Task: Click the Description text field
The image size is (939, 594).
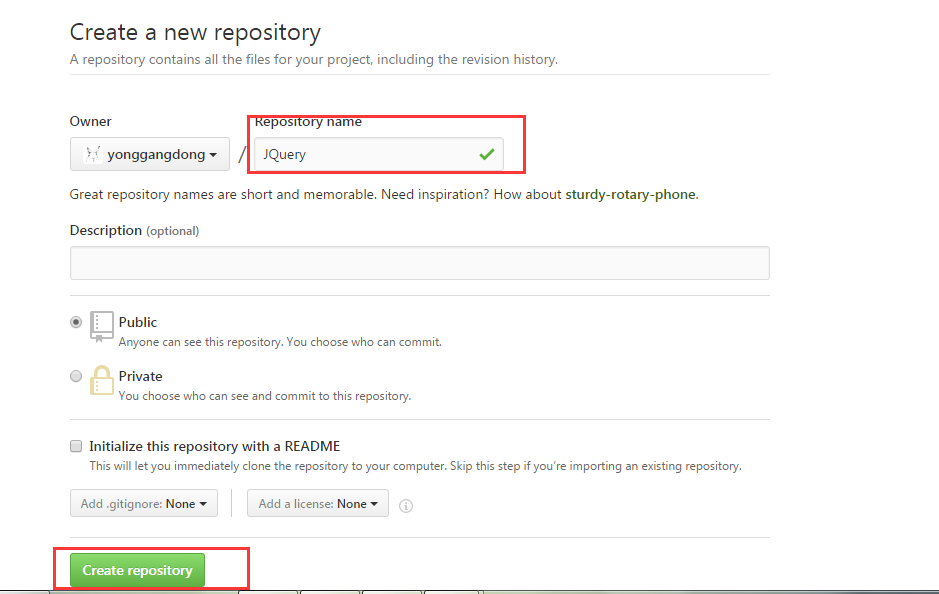Action: (x=420, y=263)
